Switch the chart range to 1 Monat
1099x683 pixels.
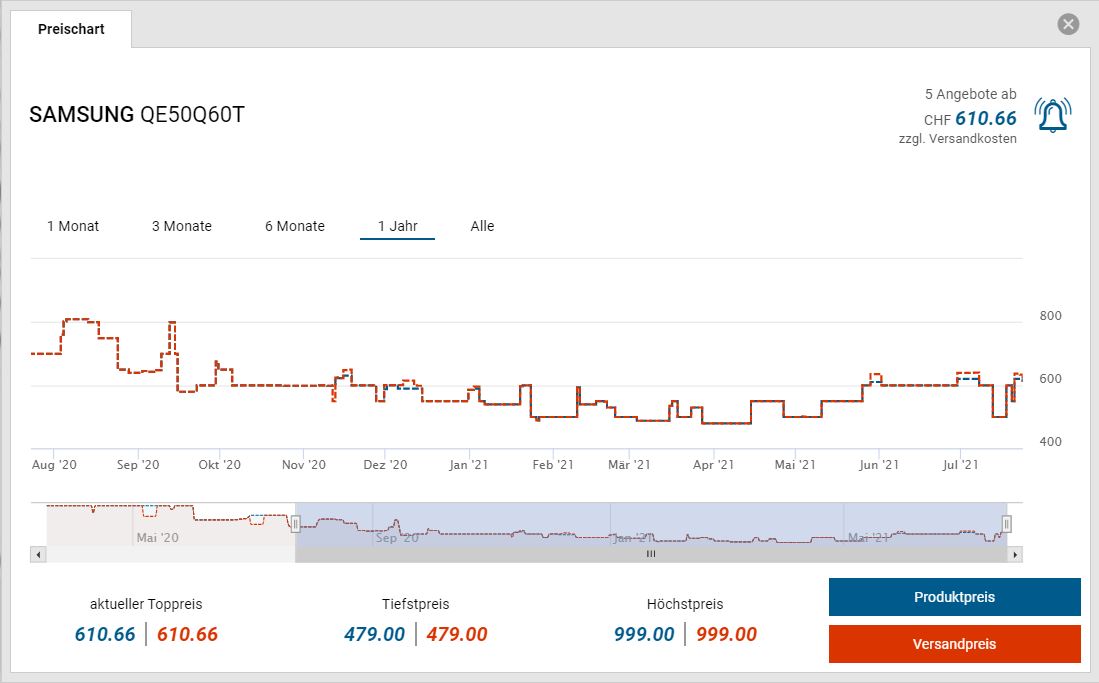tap(73, 226)
